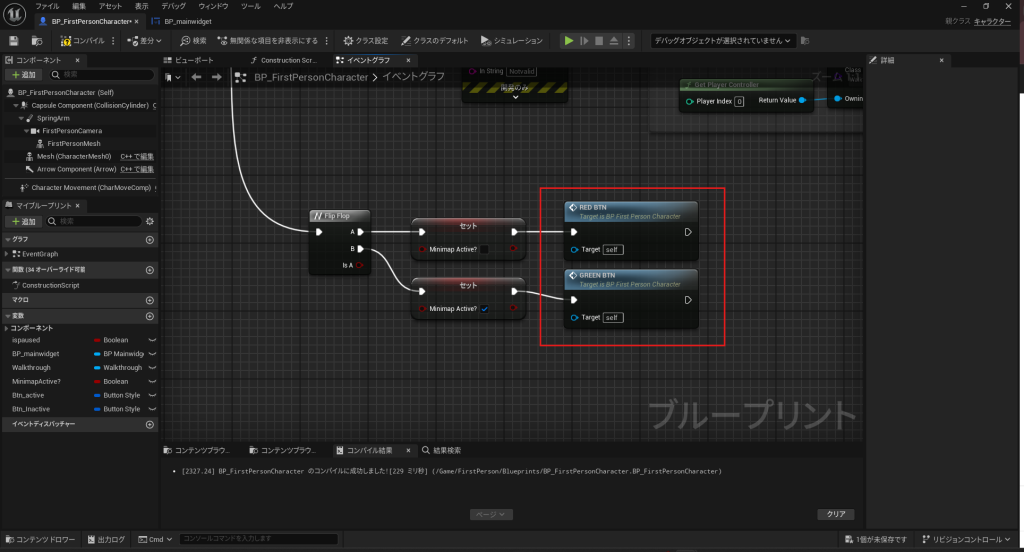Open コンテンツドロワー (Content Drawer)
This screenshot has width=1024, height=552.
click(42, 540)
